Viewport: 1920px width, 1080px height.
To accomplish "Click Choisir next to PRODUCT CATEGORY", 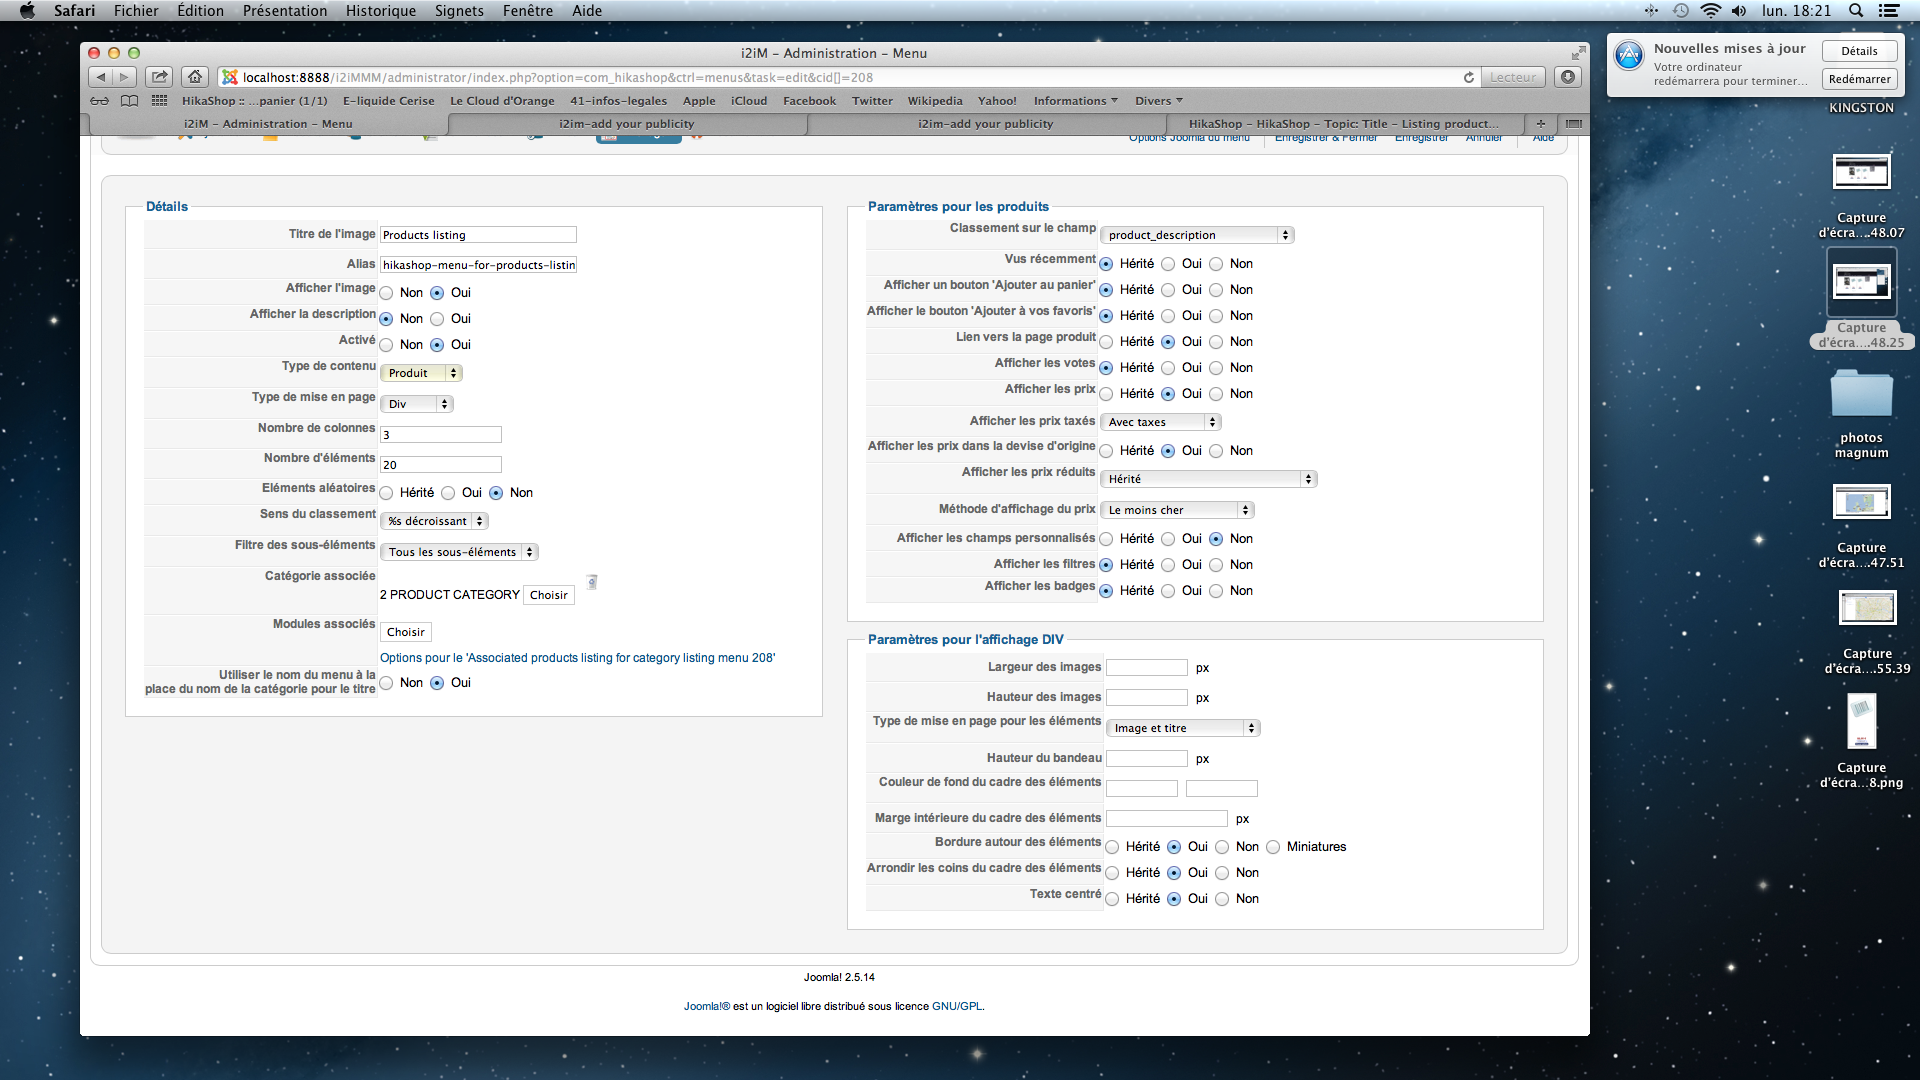I will (549, 595).
